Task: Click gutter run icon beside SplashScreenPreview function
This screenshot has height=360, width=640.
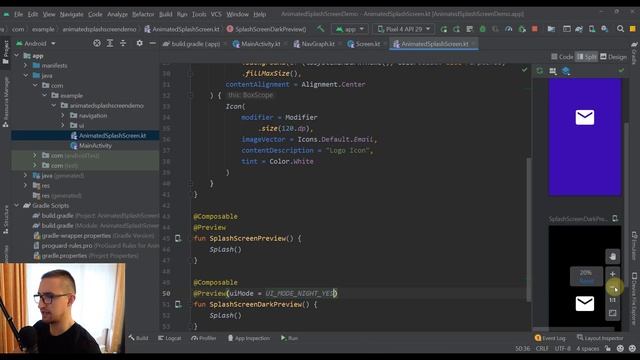Action: [x=178, y=238]
